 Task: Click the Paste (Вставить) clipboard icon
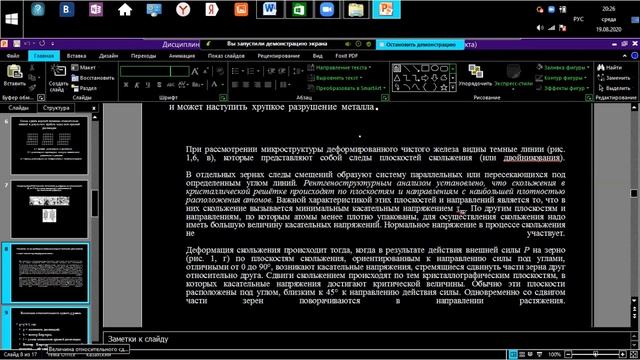14,72
